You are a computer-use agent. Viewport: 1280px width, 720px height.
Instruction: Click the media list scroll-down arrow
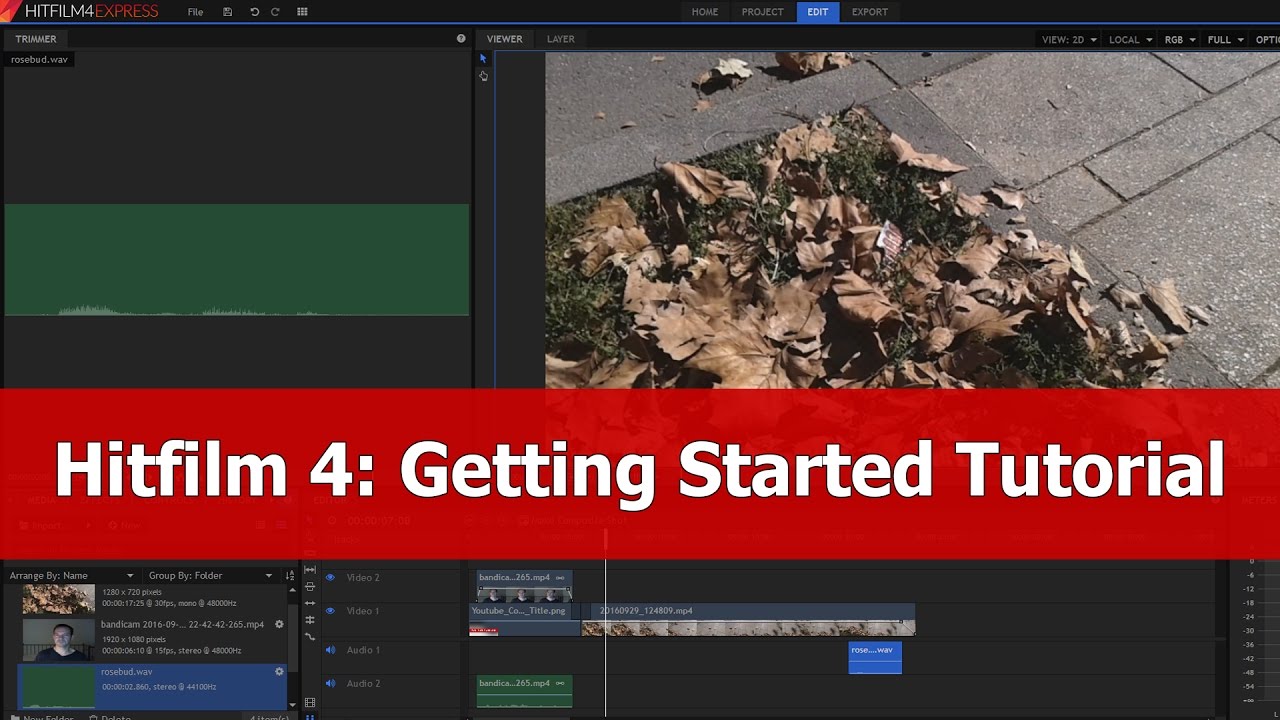click(x=292, y=705)
